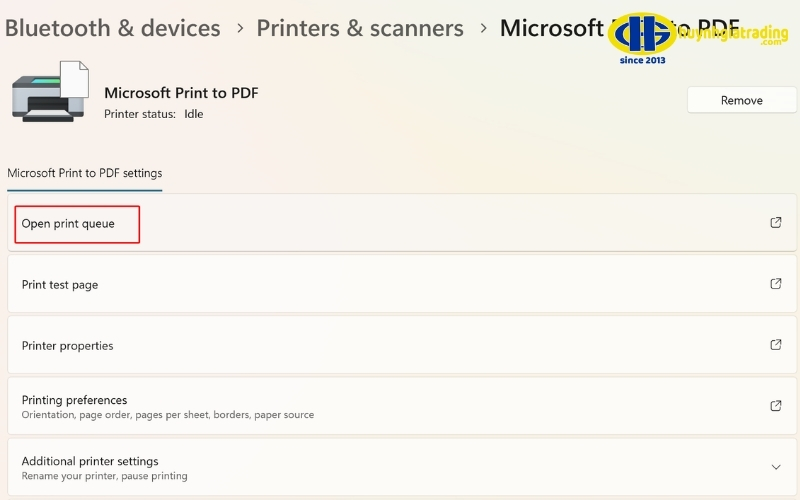Click the Printing preferences title text
The image size is (800, 500).
pyautogui.click(x=74, y=400)
